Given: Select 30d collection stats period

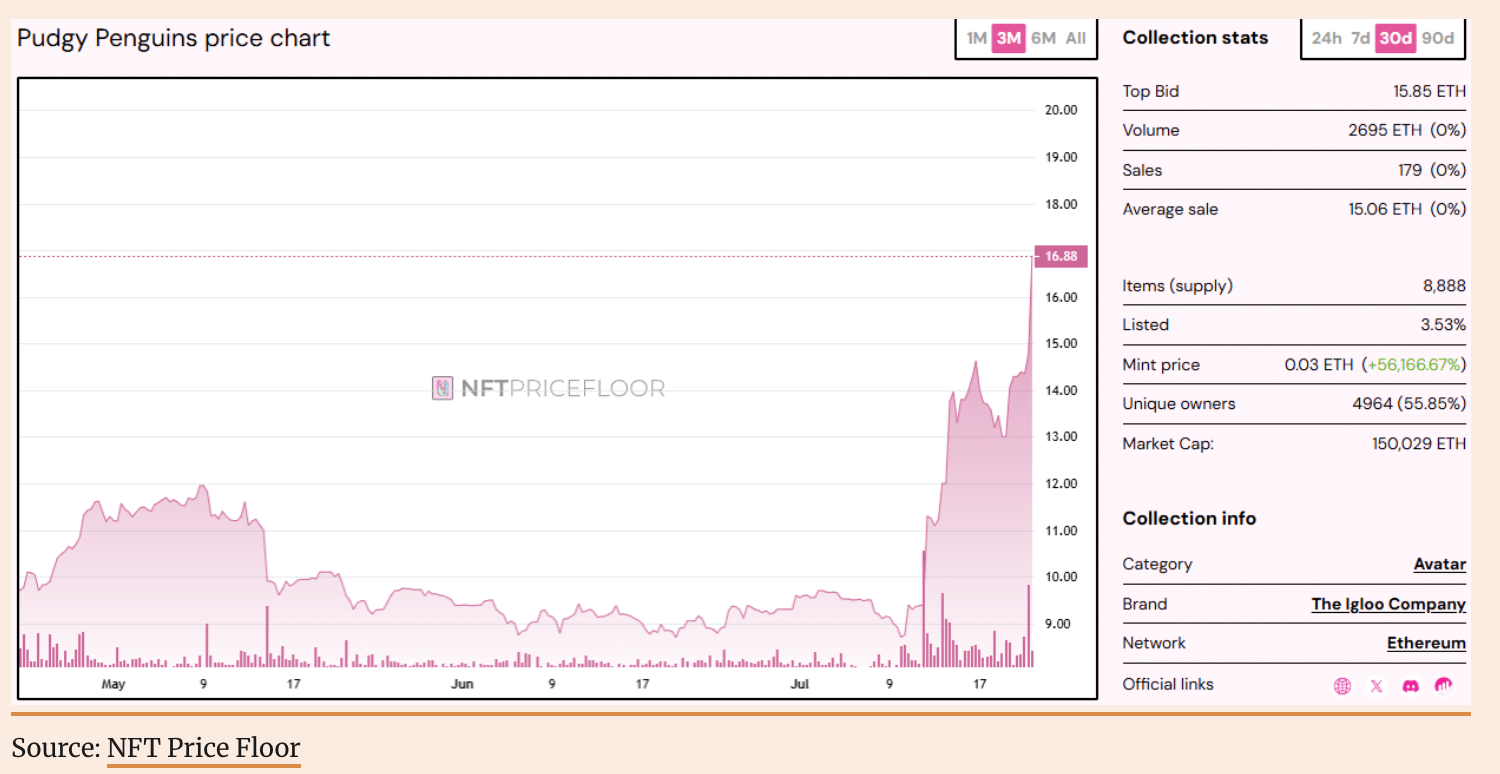Looking at the screenshot, I should pyautogui.click(x=1395, y=38).
